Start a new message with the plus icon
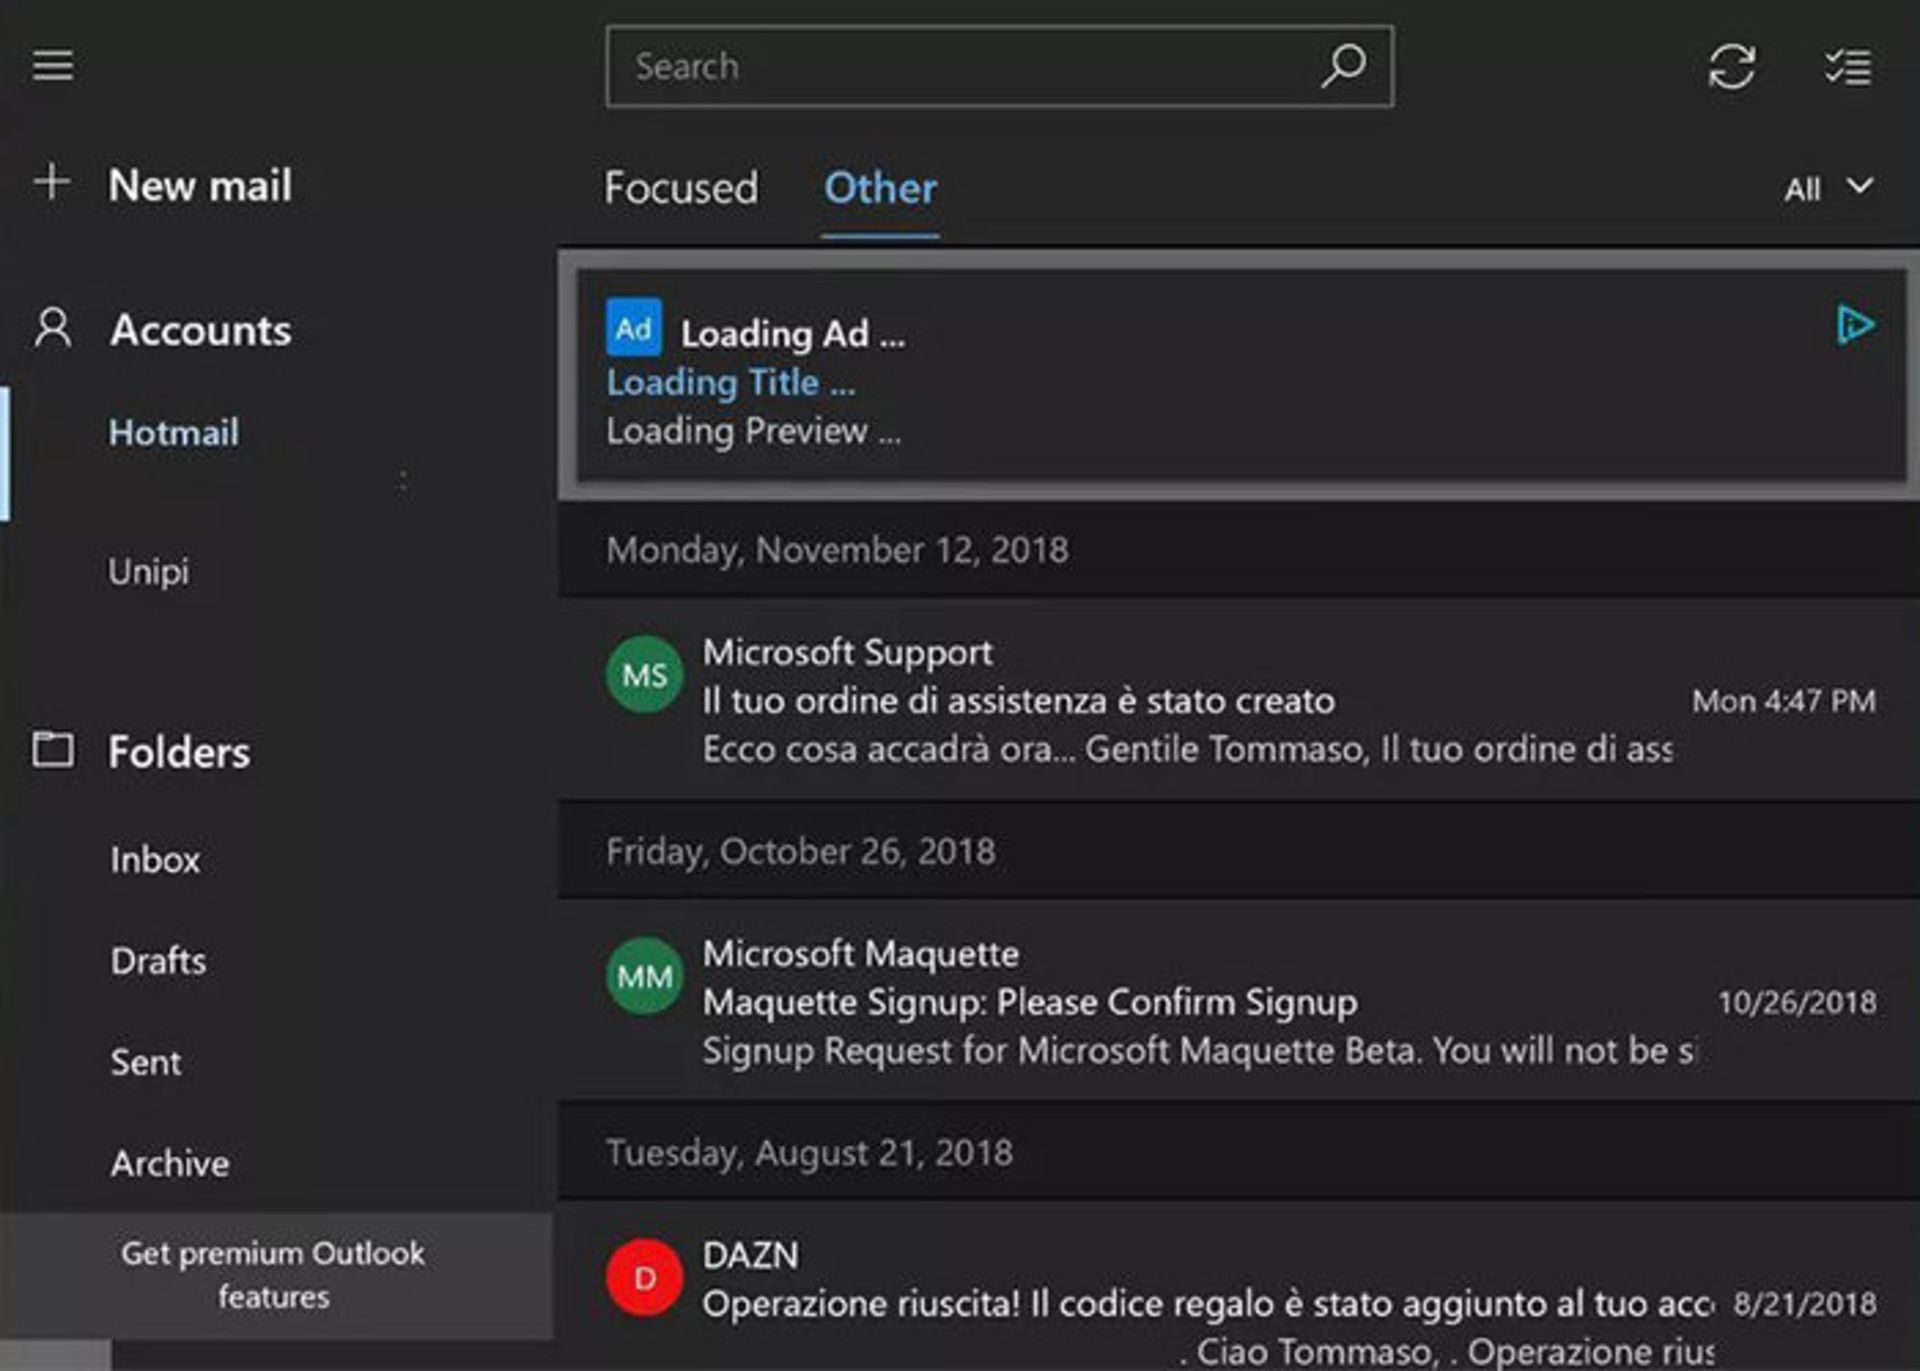Screen dimensions: 1920x1371 (52, 184)
